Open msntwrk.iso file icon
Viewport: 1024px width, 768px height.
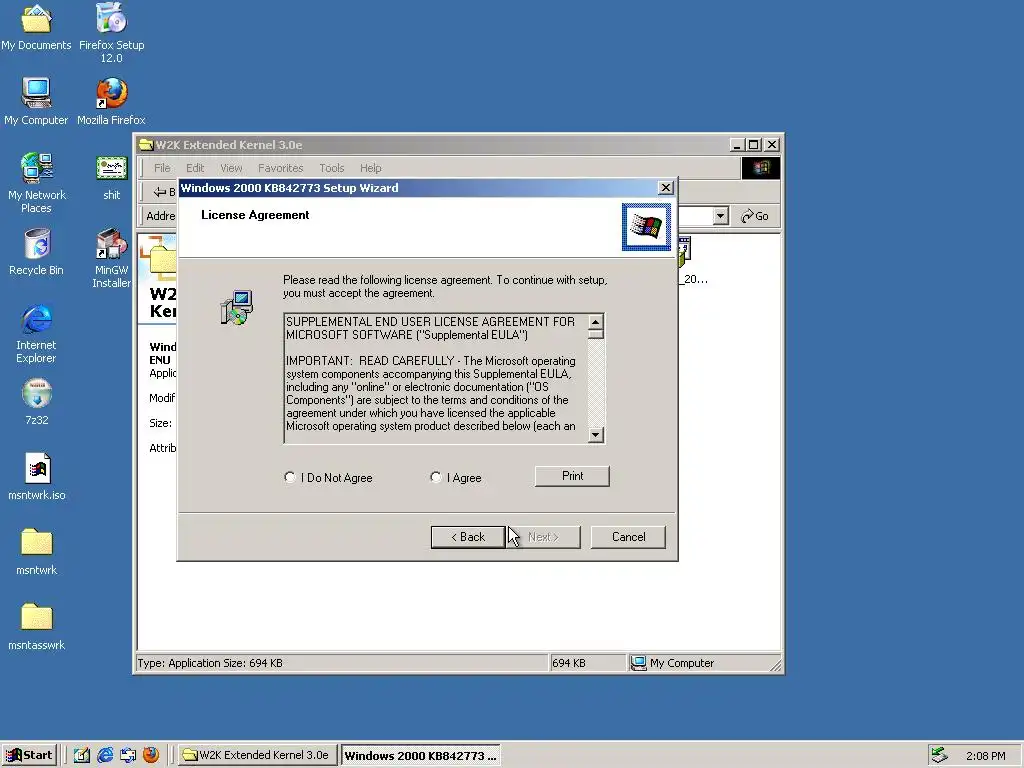[x=37, y=477]
